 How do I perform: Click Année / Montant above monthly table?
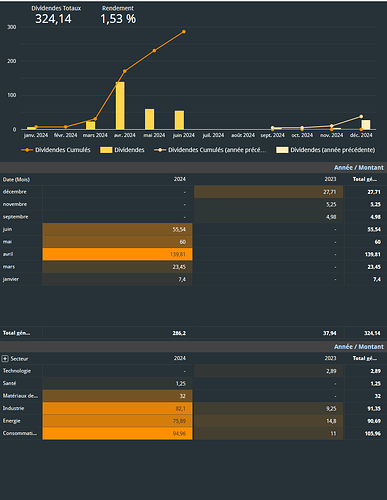359,167
